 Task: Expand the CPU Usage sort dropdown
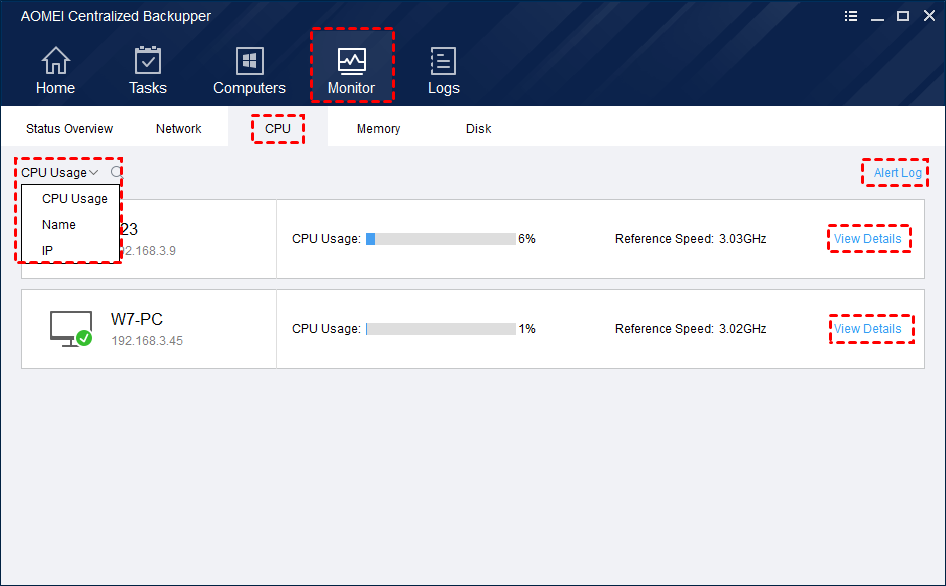click(x=59, y=173)
